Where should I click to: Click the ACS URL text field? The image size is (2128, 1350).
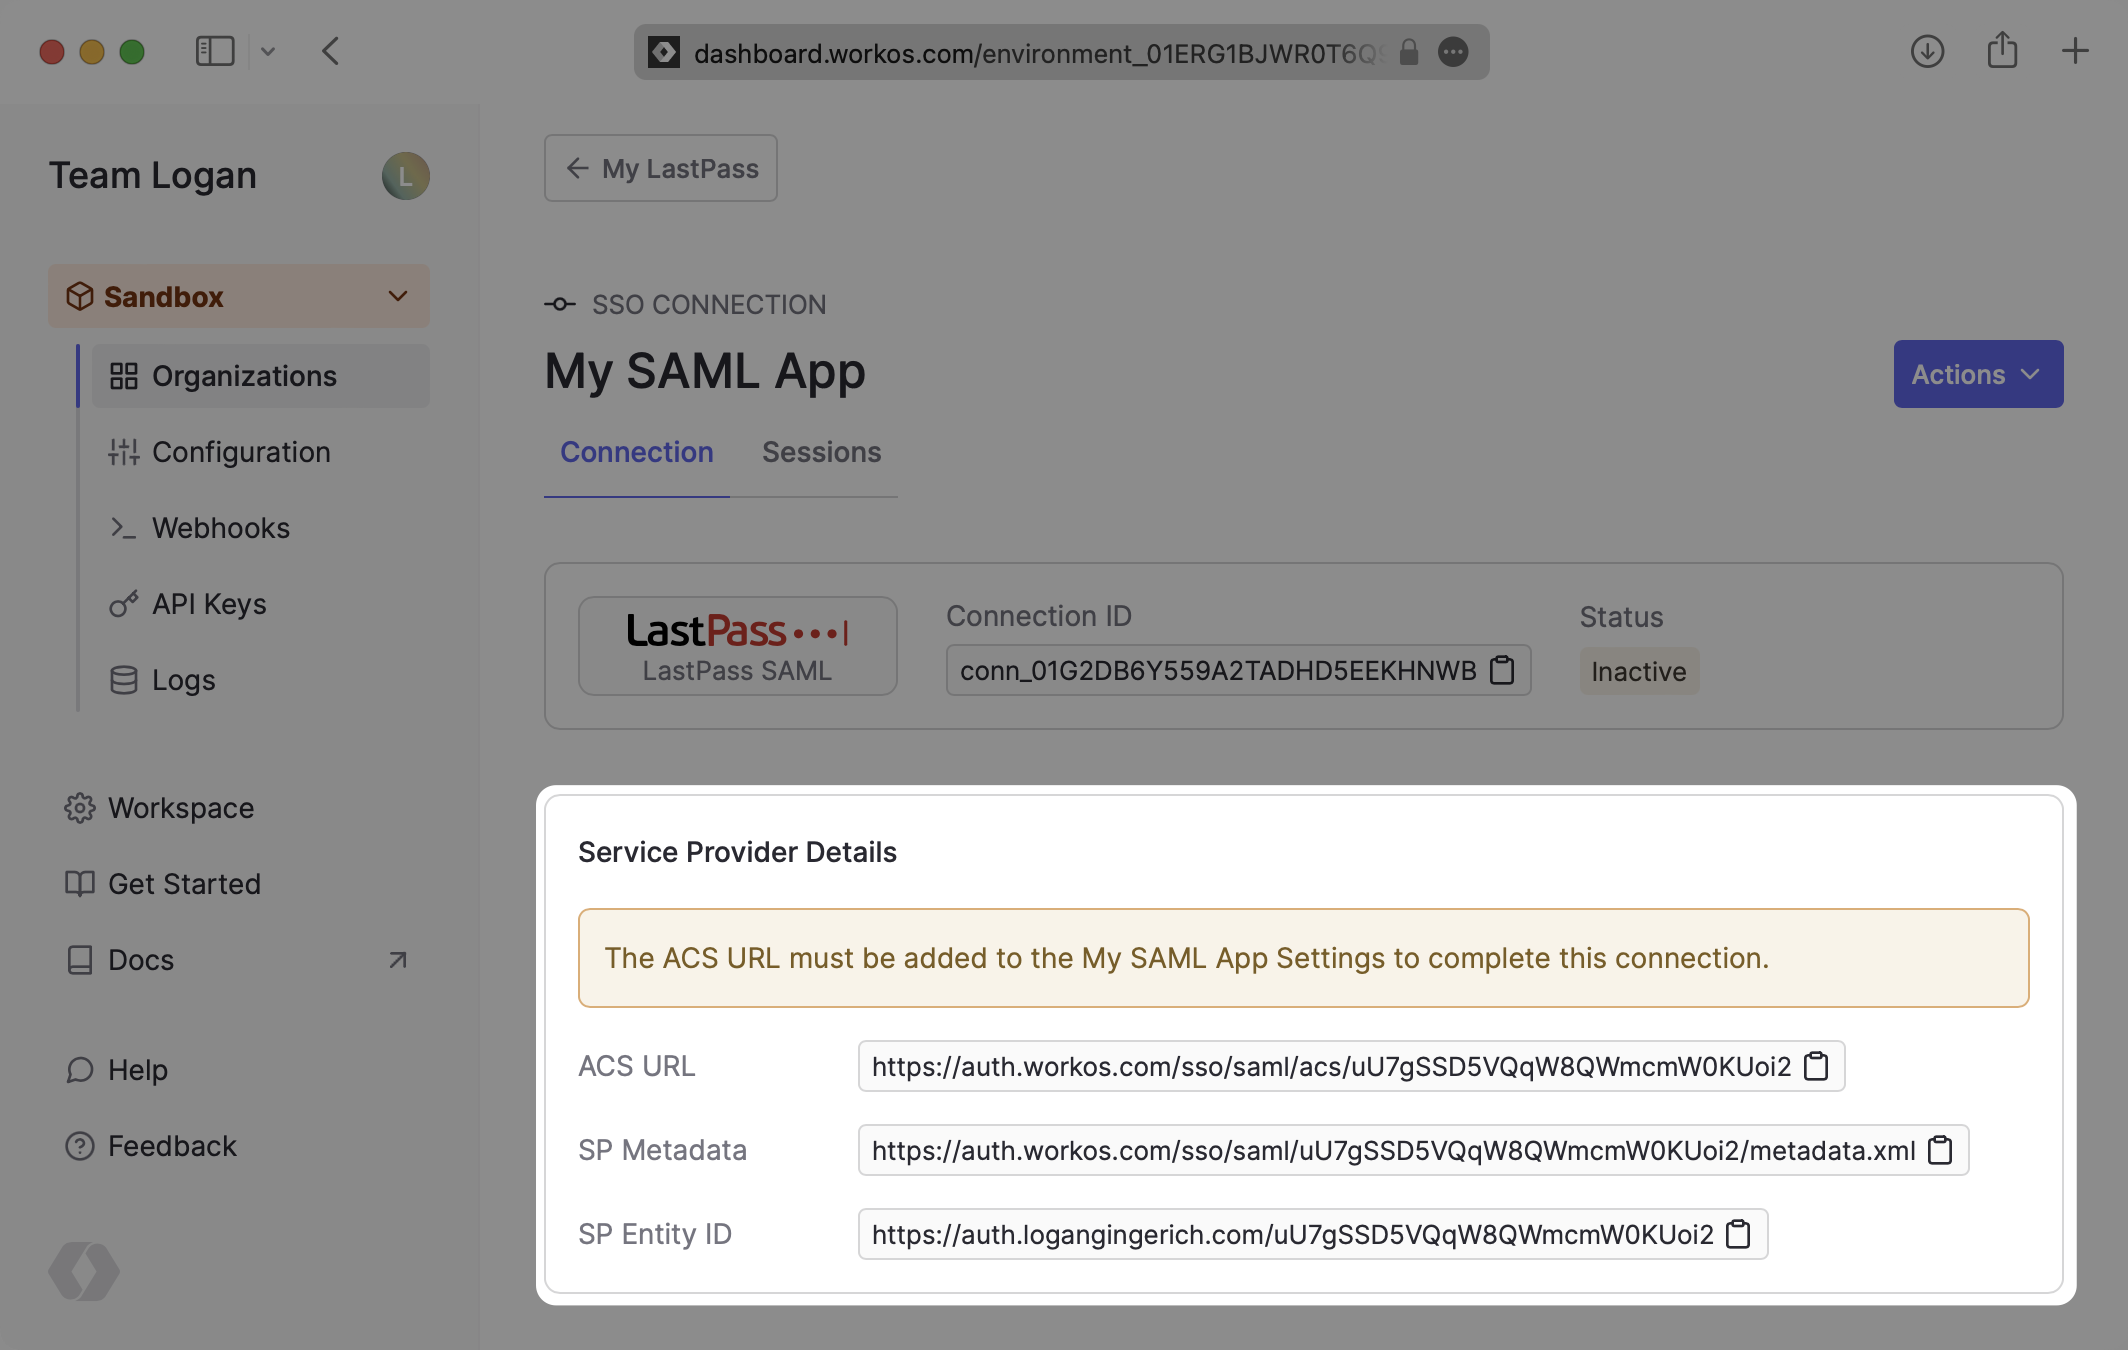click(1330, 1066)
